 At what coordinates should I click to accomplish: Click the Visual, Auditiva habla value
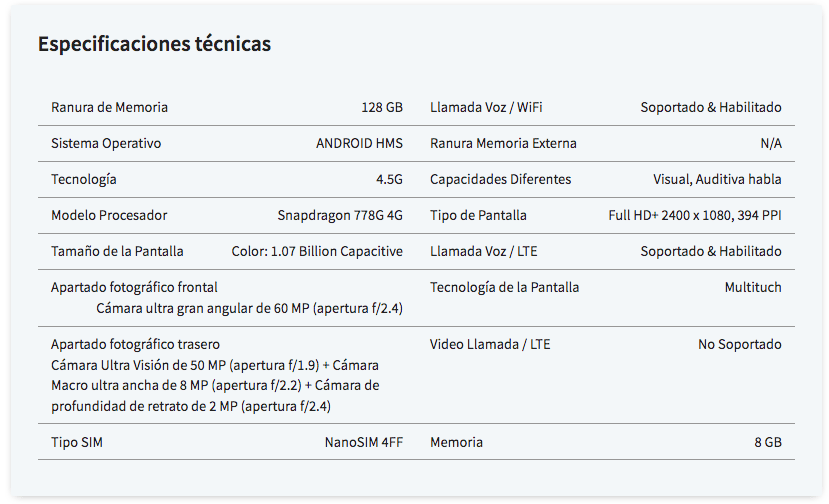(x=717, y=179)
